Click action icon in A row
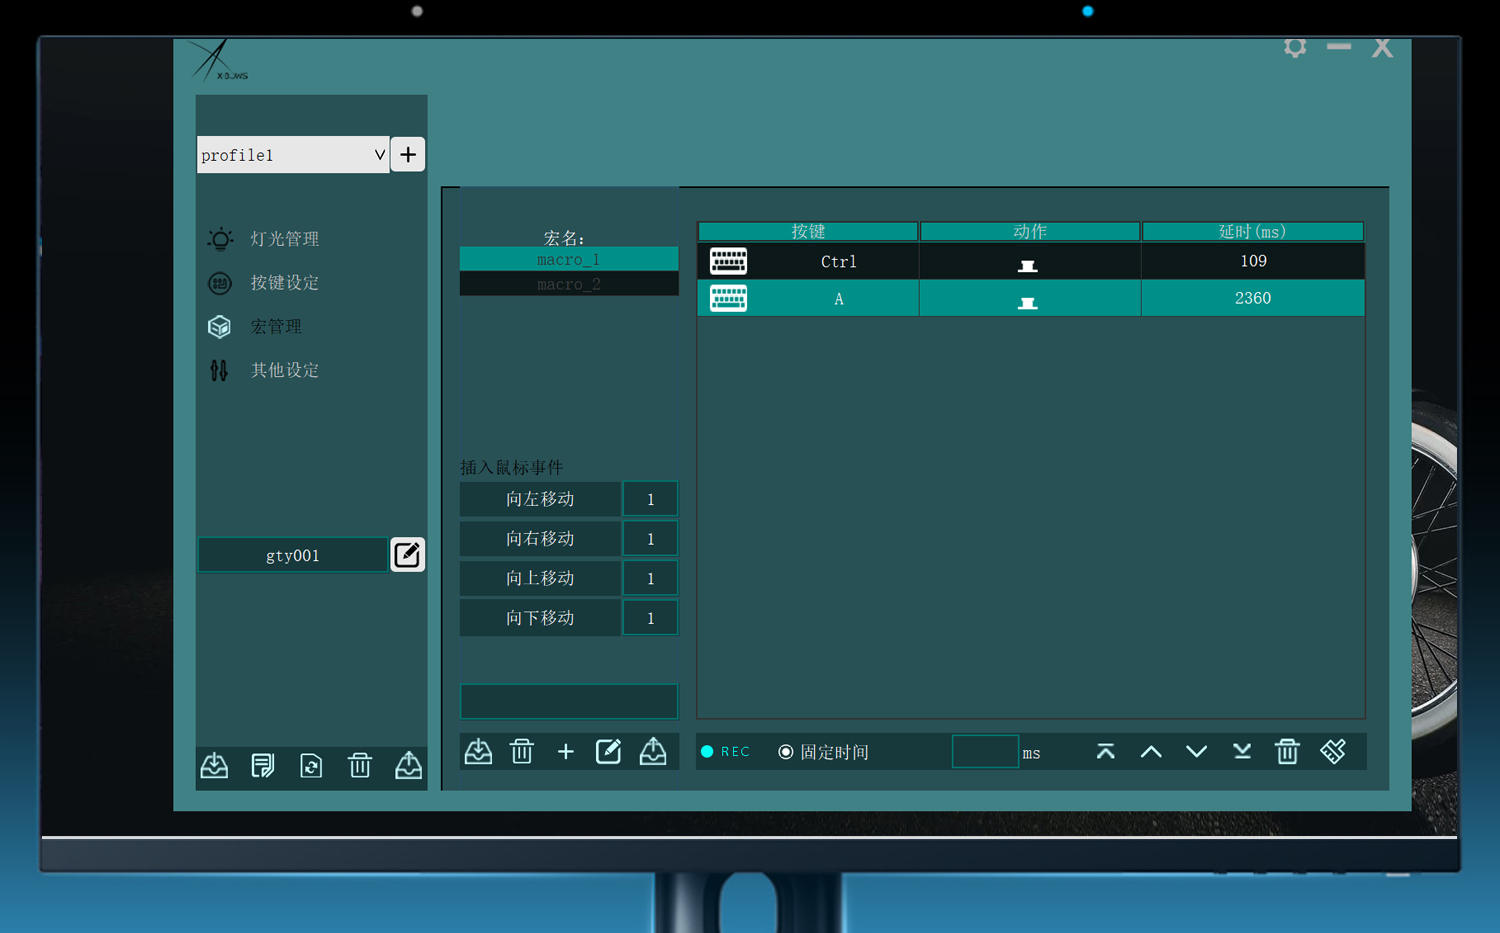Screen dimensions: 1500x933 [1027, 303]
